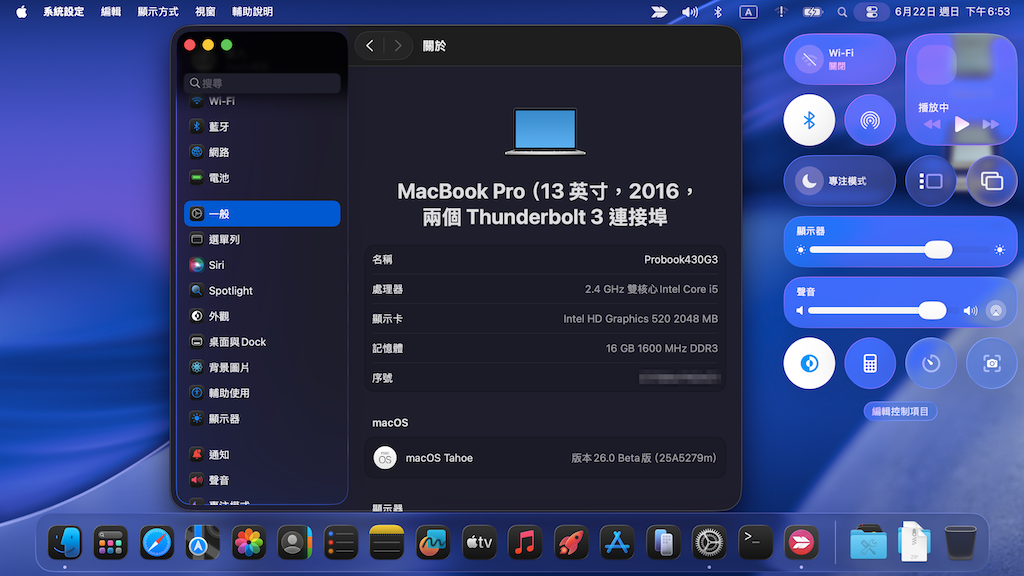Open the 顯示方式 menu
Viewport: 1024px width, 576px height.
pos(157,12)
